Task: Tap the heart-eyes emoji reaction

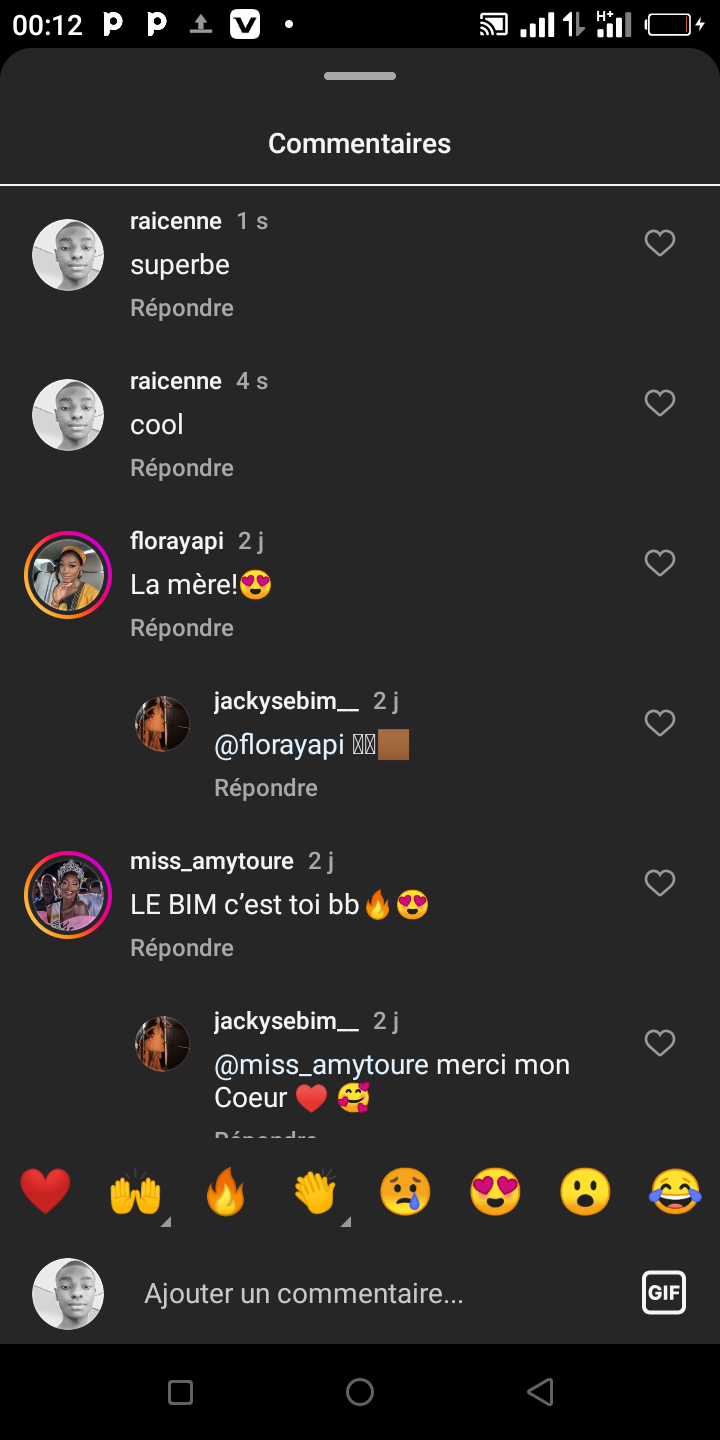Action: (x=495, y=1192)
